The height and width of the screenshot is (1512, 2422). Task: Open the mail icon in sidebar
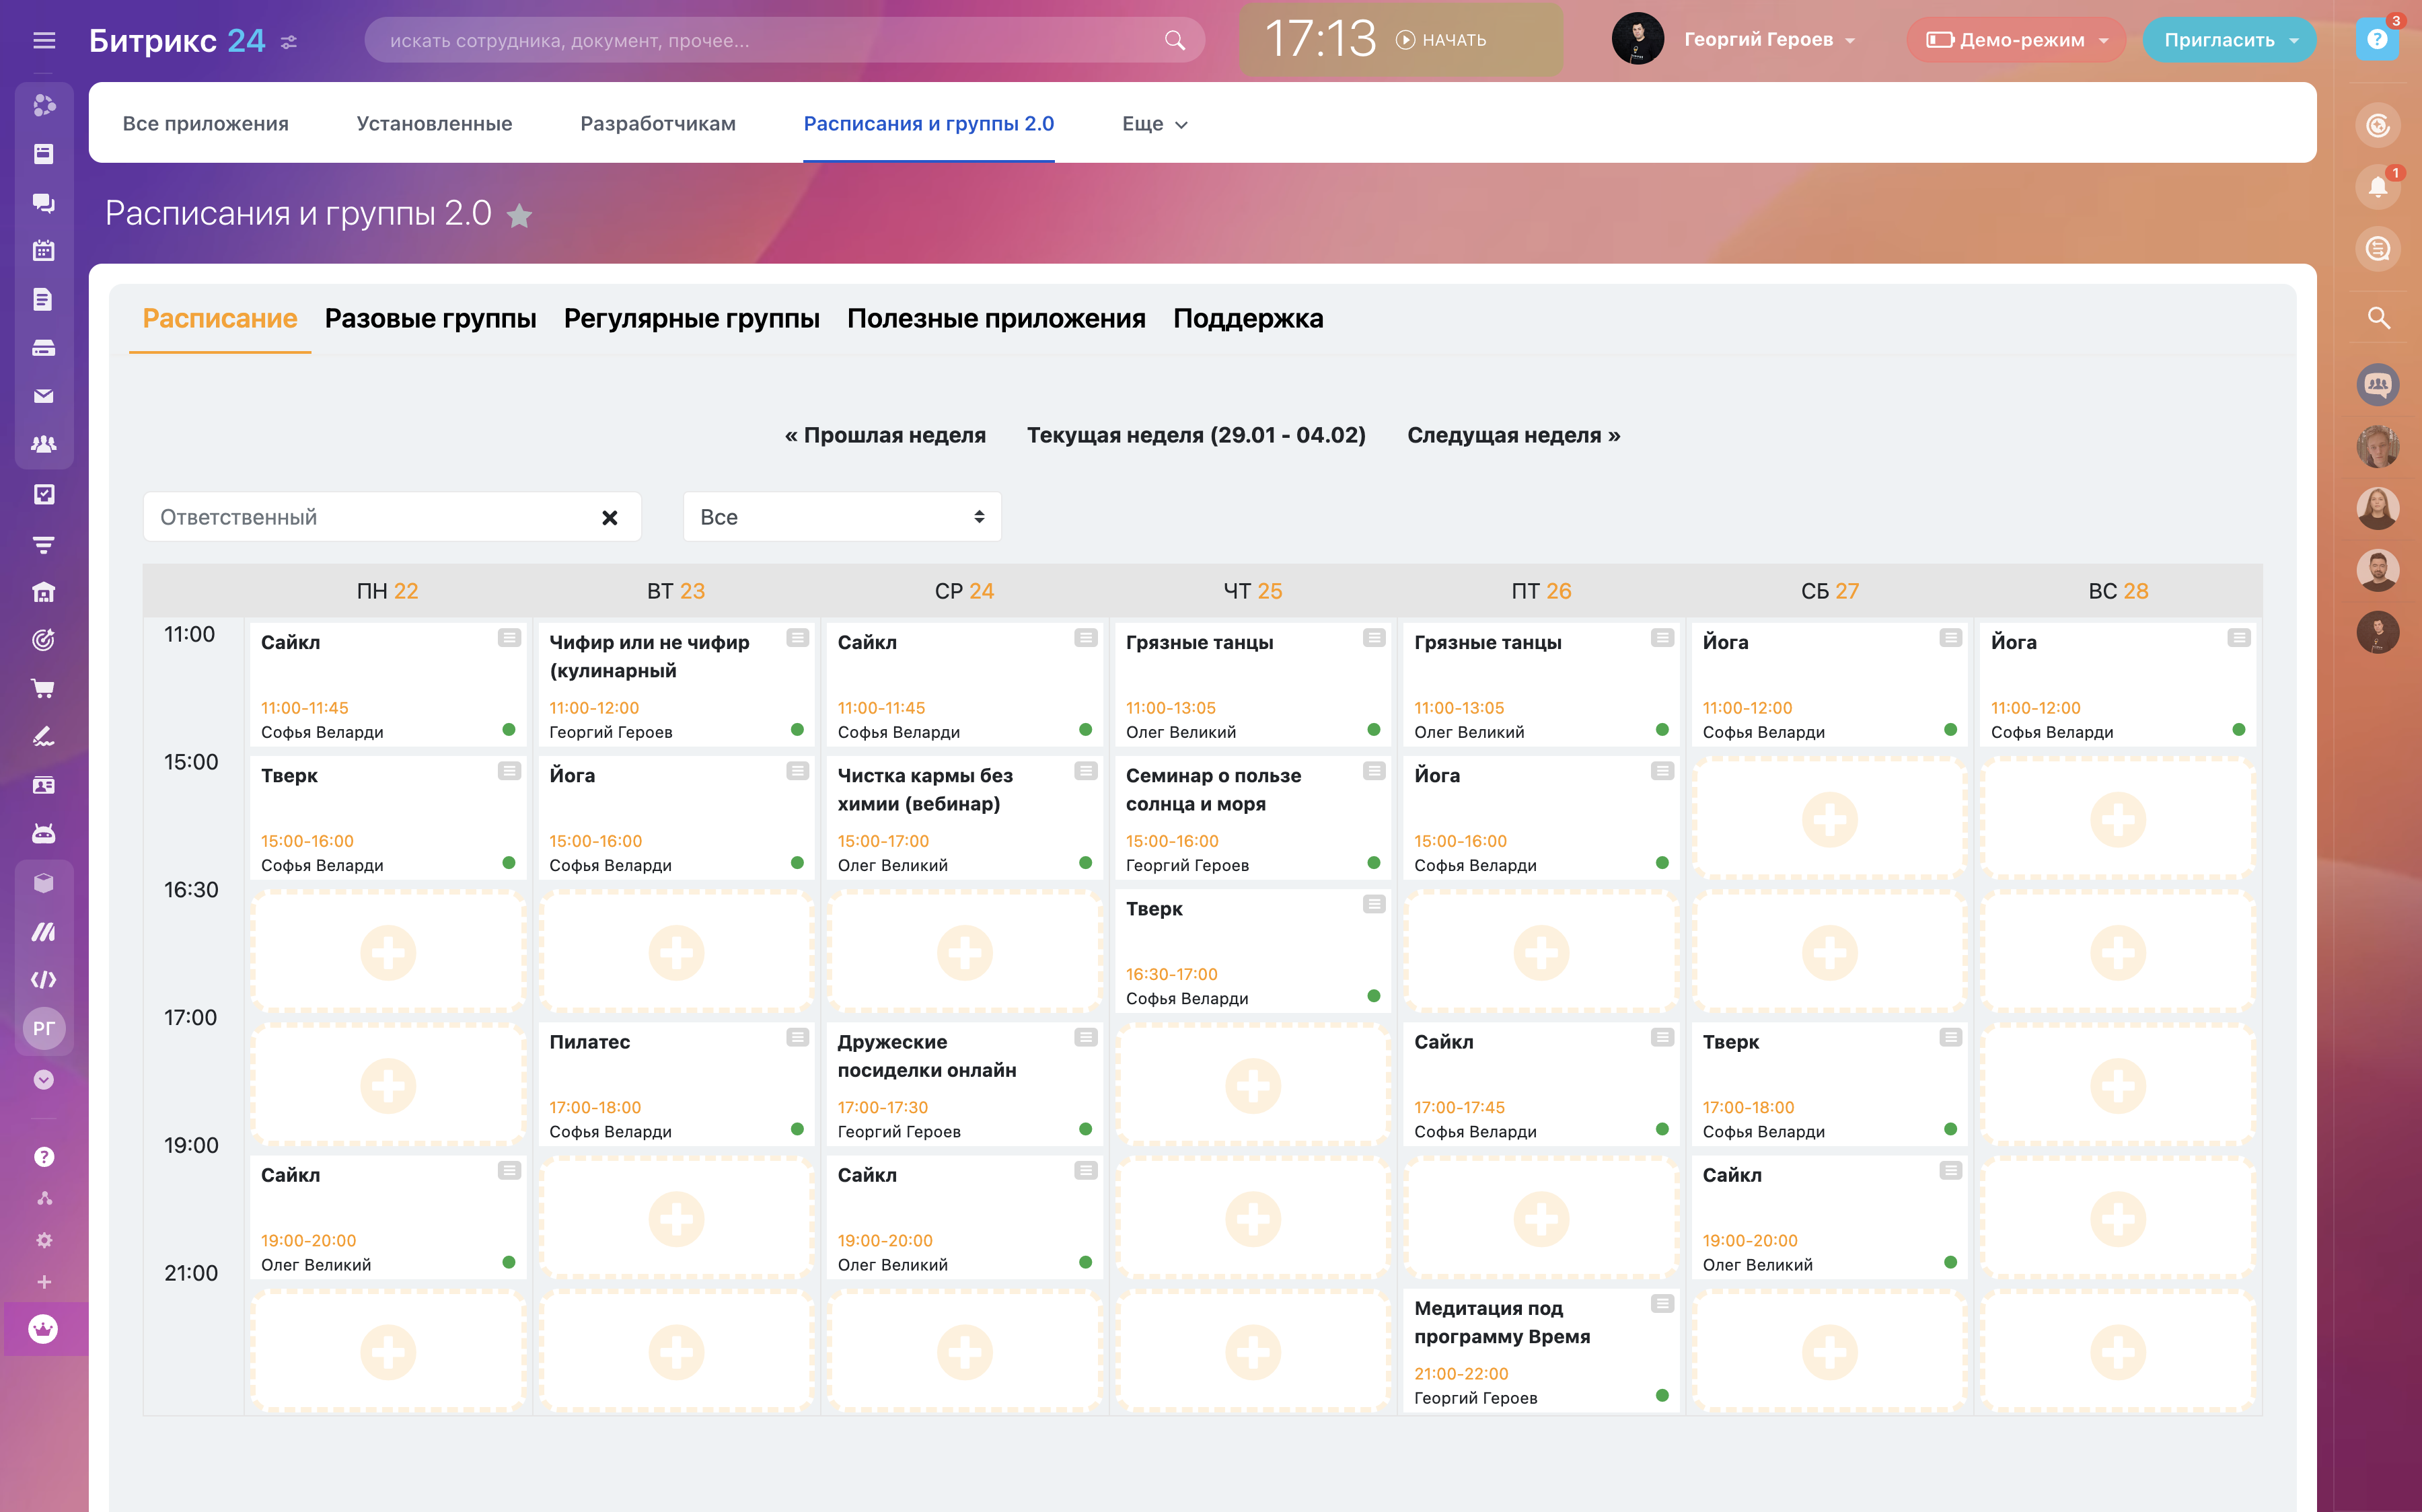43,396
